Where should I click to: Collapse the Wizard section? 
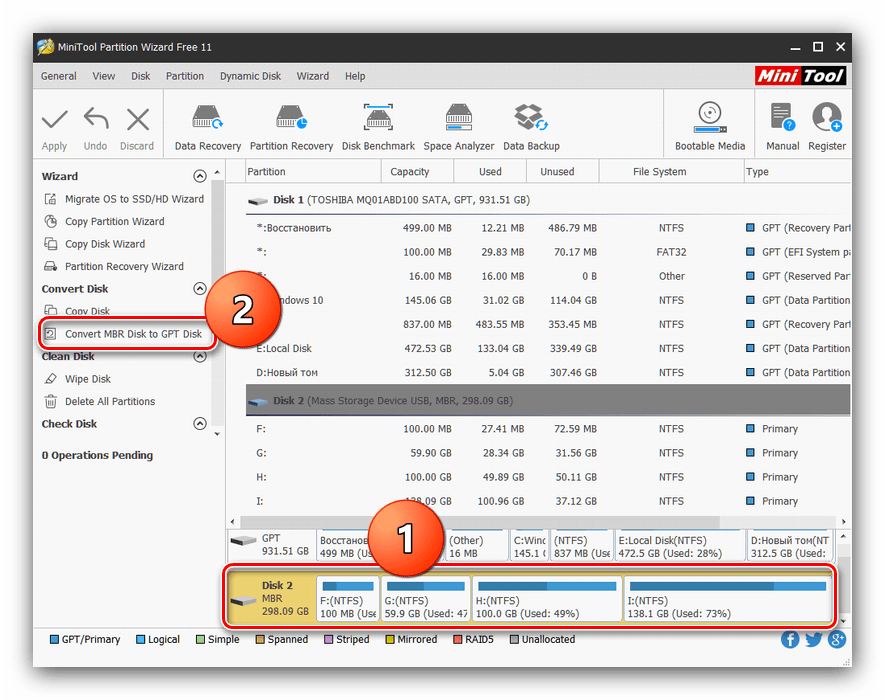[x=199, y=176]
